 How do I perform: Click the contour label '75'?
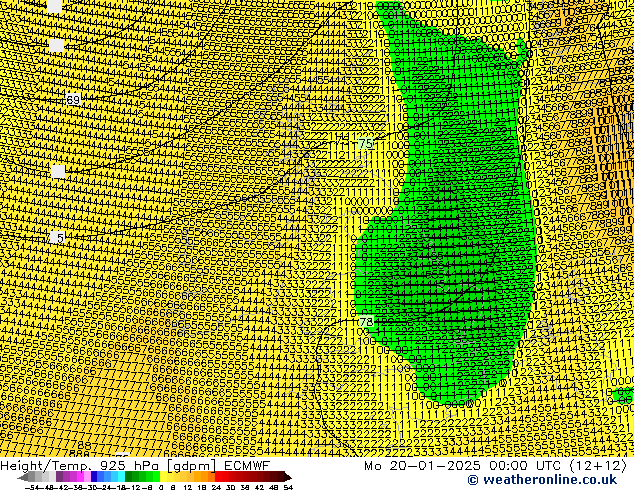click(x=366, y=144)
